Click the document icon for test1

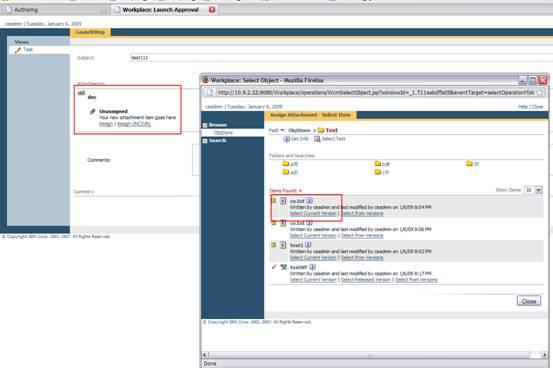tap(283, 245)
